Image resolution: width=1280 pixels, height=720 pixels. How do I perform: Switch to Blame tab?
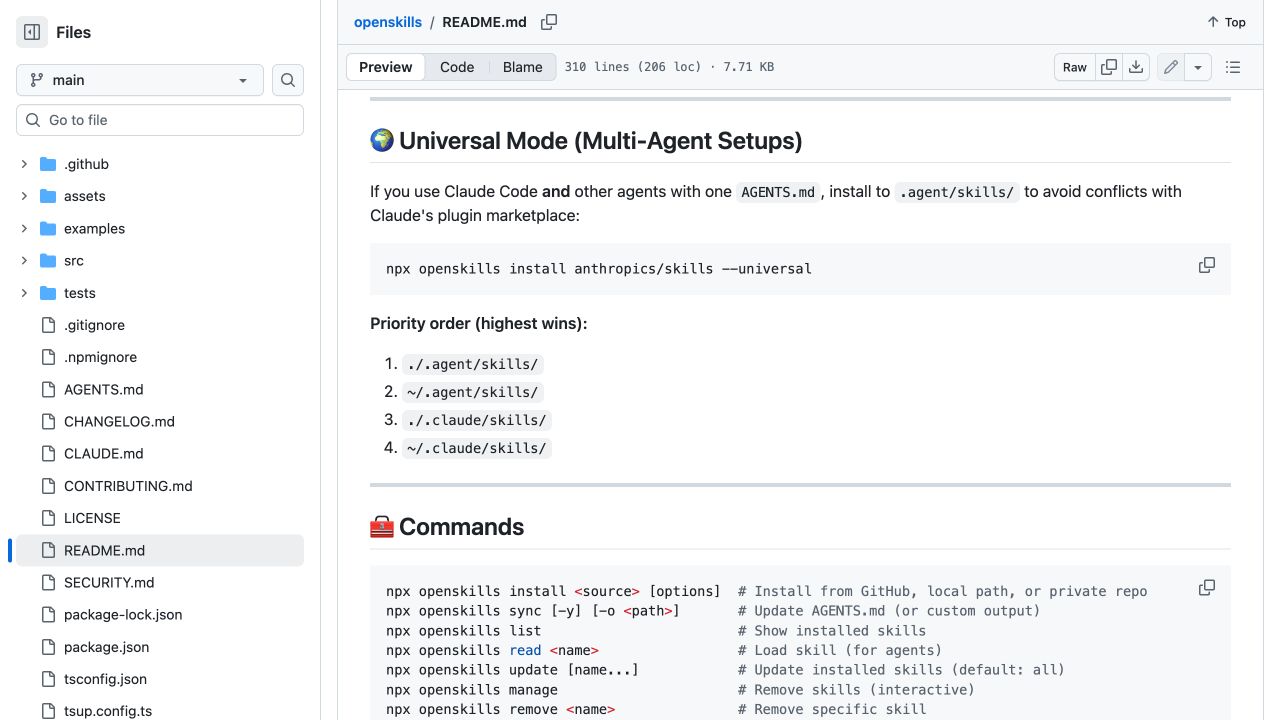[523, 67]
